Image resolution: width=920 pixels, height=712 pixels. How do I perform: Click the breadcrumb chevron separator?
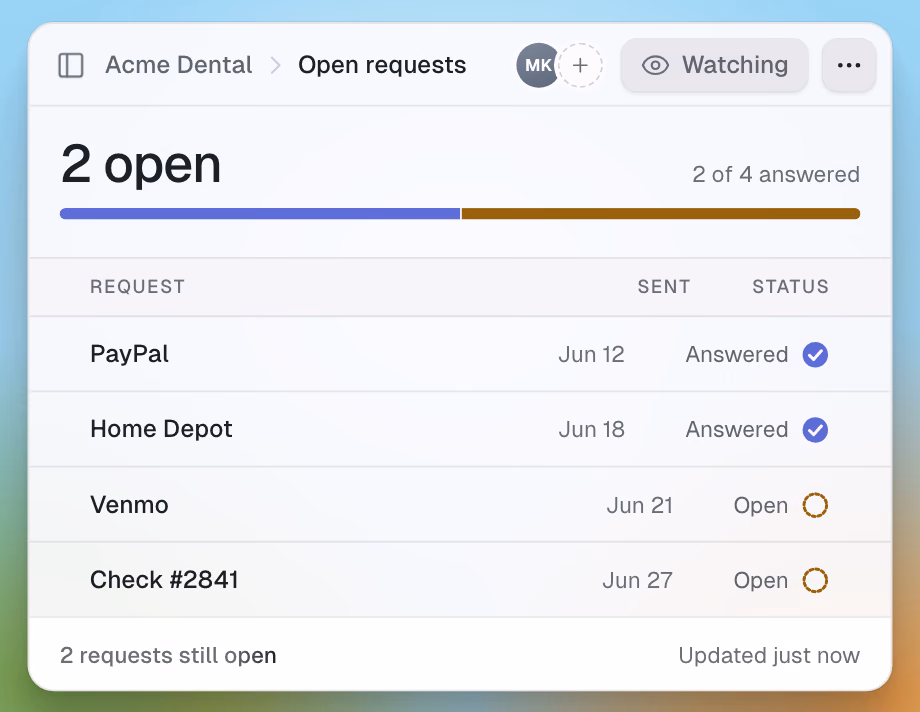point(275,65)
